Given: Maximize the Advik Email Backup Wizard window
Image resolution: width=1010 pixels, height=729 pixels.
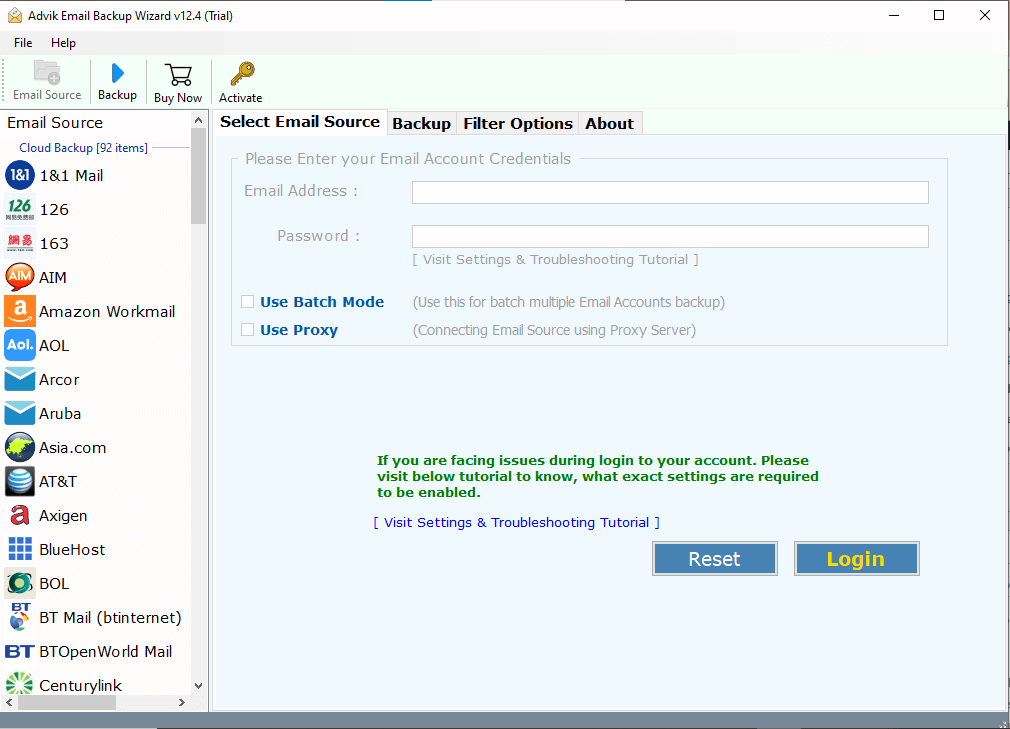Looking at the screenshot, I should [x=939, y=15].
